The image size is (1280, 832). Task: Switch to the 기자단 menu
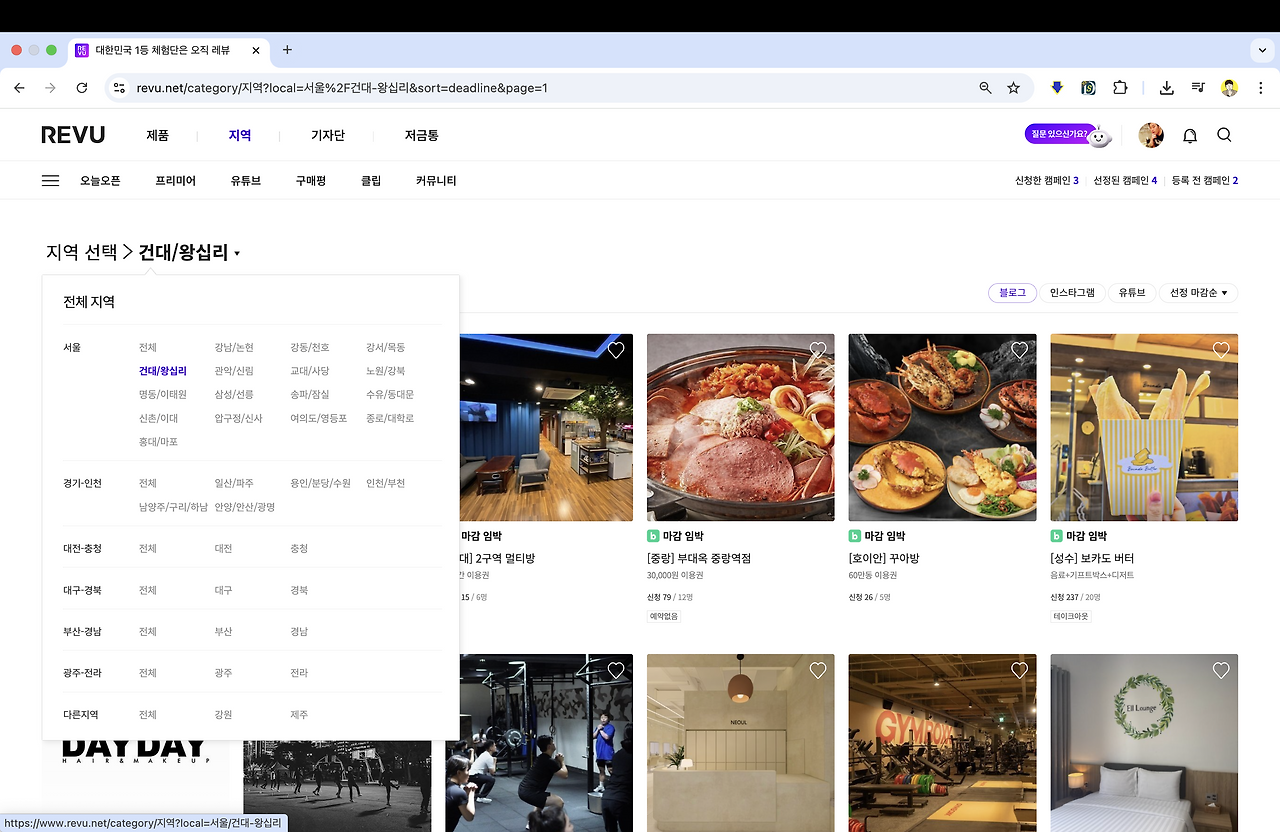[329, 135]
